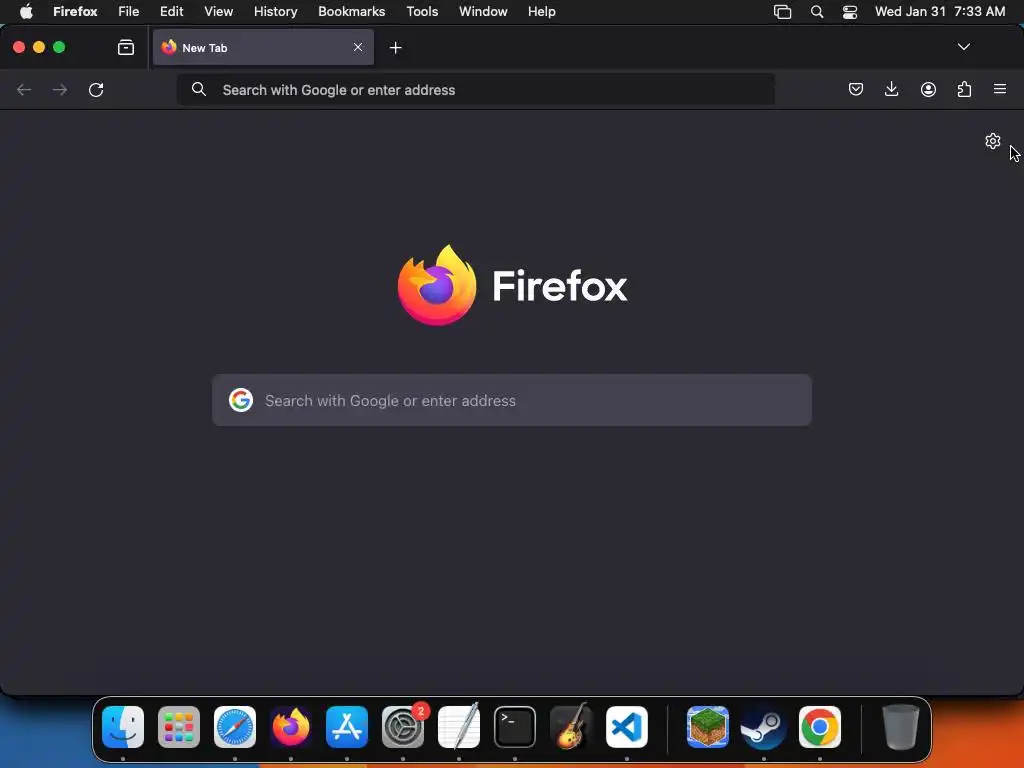Open the Extensions puzzle-piece menu
The width and height of the screenshot is (1024, 768).
[964, 89]
